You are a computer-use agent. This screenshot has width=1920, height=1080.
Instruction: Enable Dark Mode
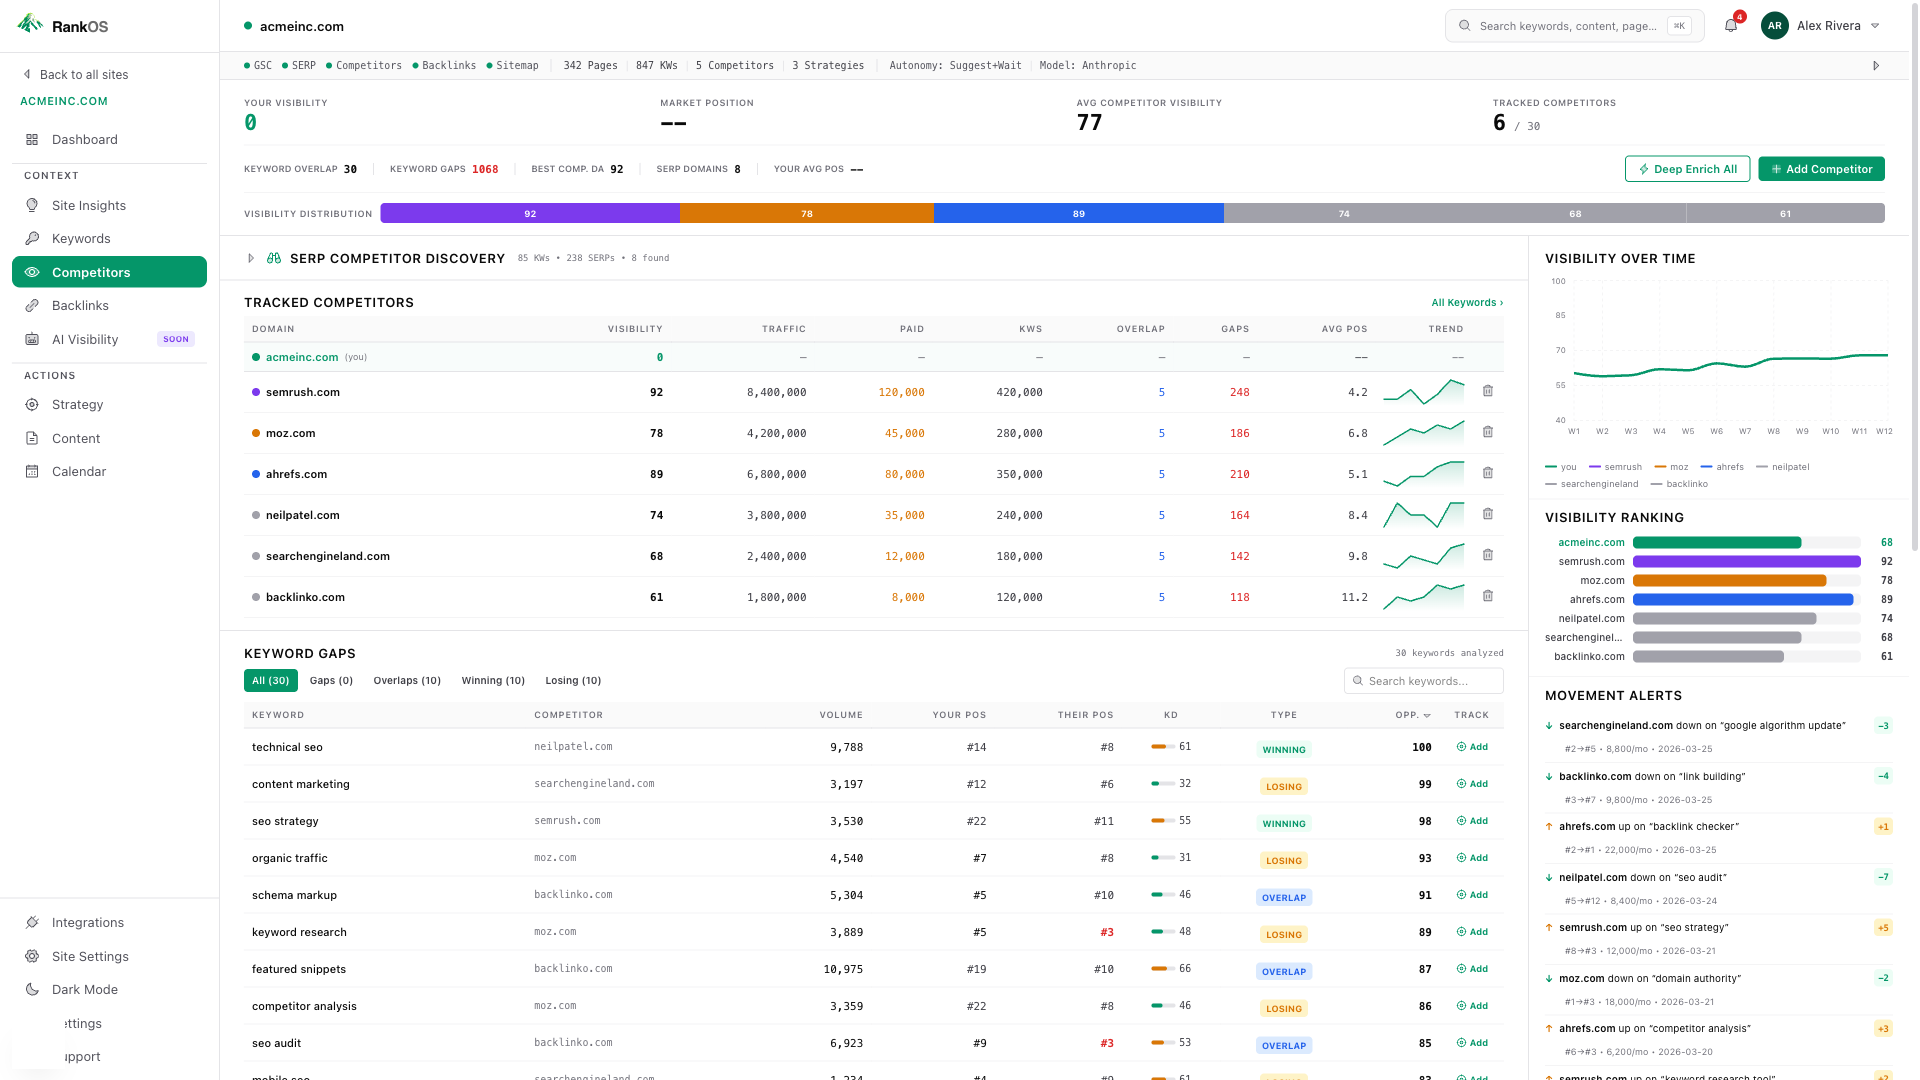click(83, 989)
